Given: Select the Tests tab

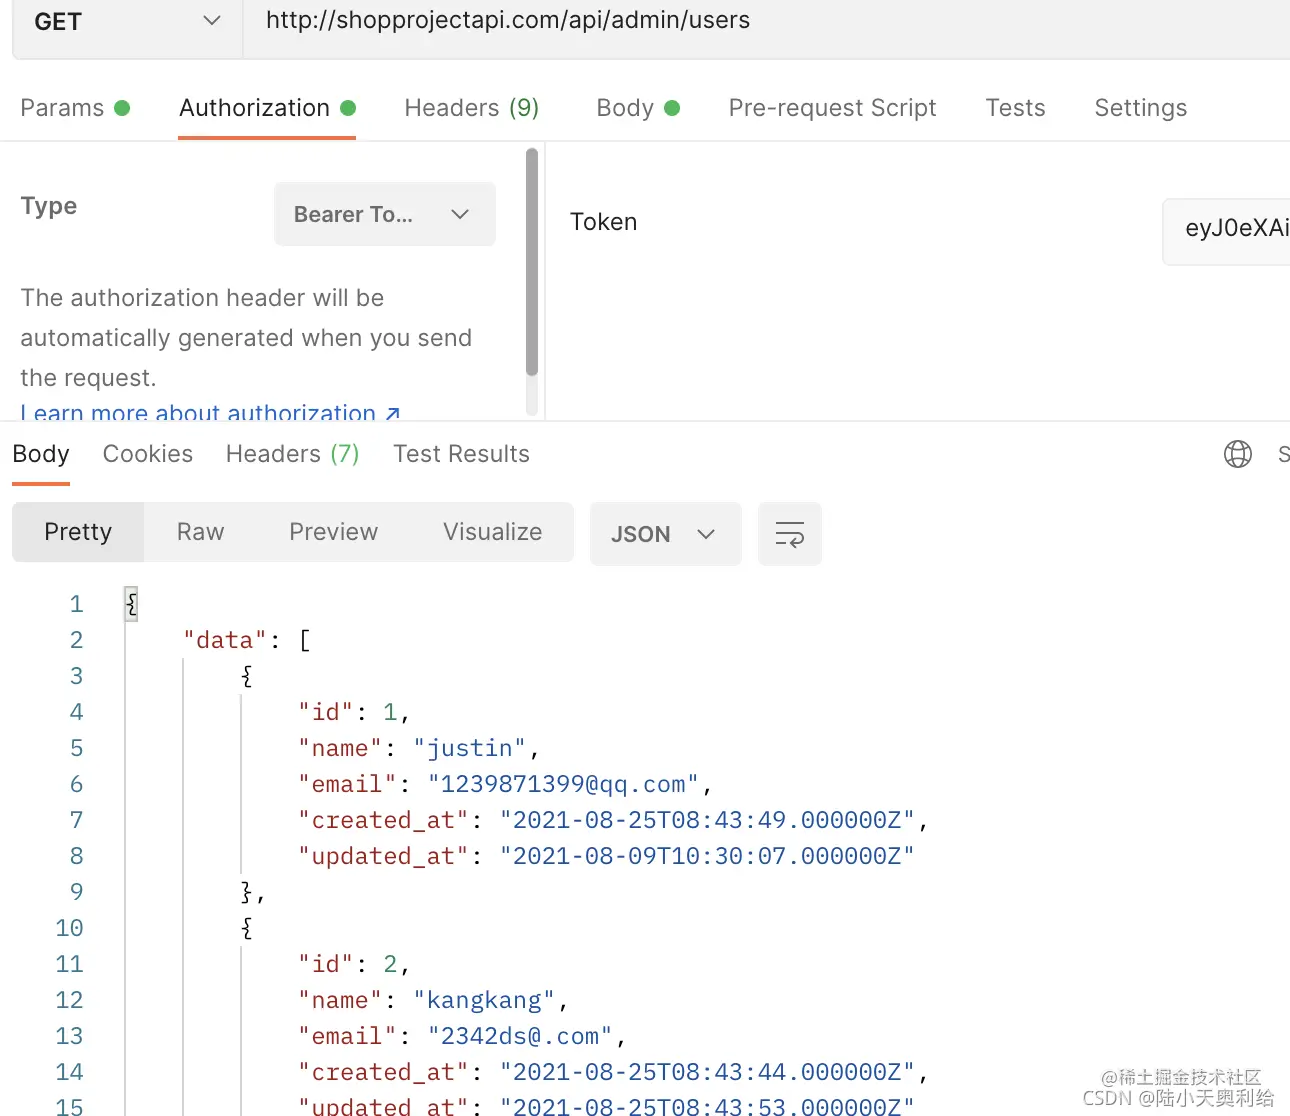Looking at the screenshot, I should click(x=1015, y=108).
